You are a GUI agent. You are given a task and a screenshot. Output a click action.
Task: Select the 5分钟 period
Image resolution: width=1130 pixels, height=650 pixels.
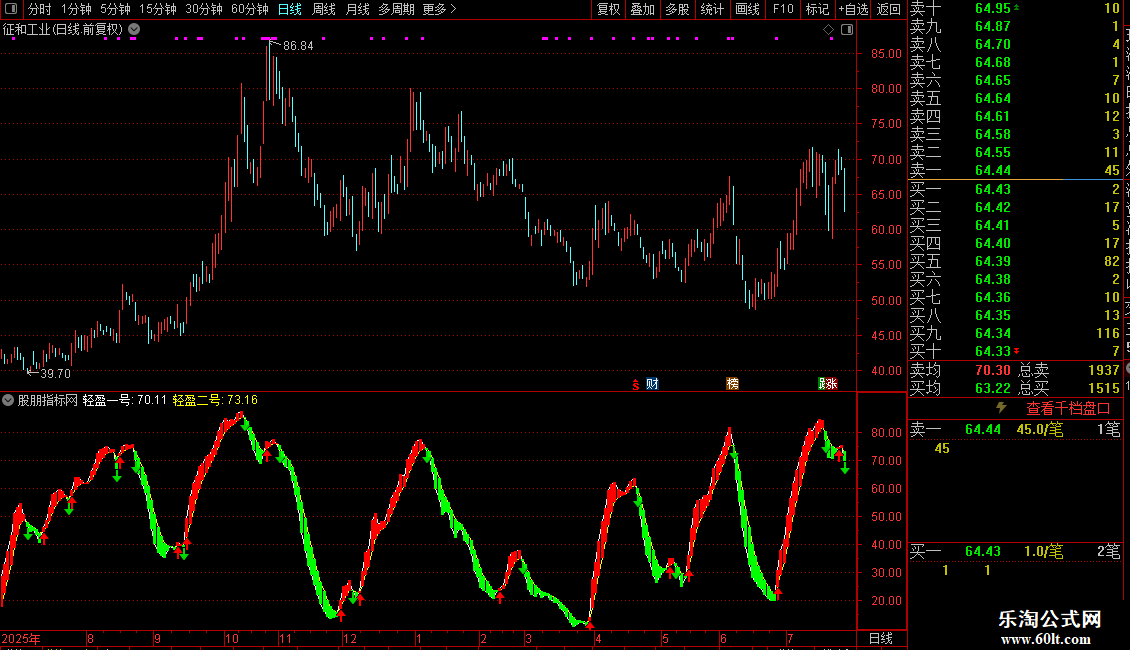115,9
